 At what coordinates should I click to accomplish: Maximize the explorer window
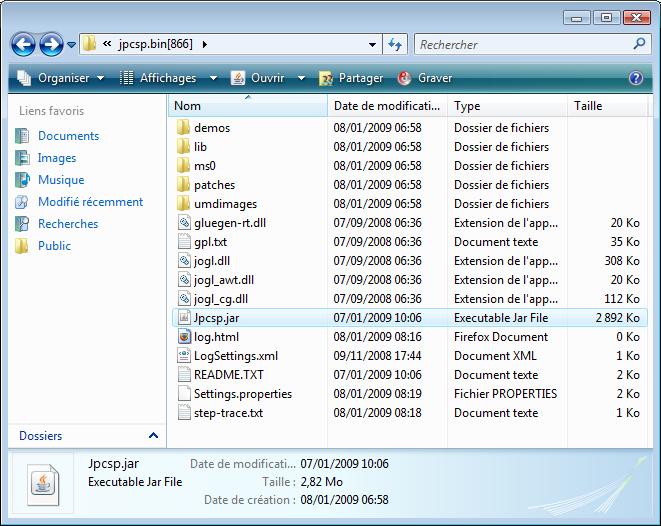[606, 18]
